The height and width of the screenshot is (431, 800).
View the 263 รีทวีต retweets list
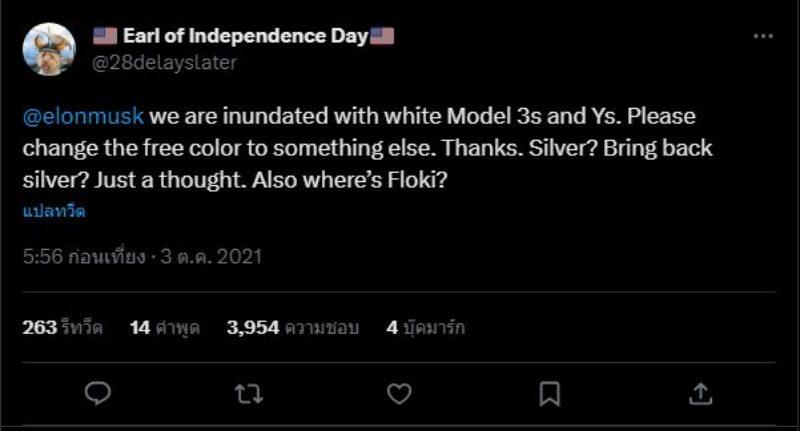62,327
